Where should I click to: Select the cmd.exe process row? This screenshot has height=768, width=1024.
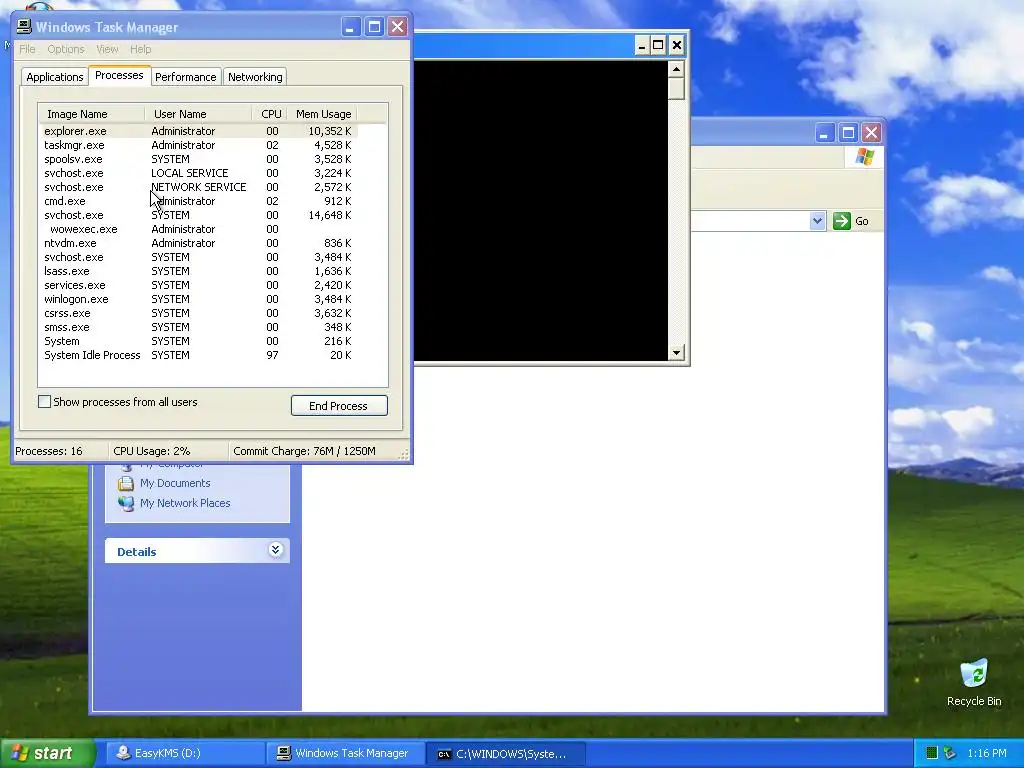pyautogui.click(x=198, y=201)
